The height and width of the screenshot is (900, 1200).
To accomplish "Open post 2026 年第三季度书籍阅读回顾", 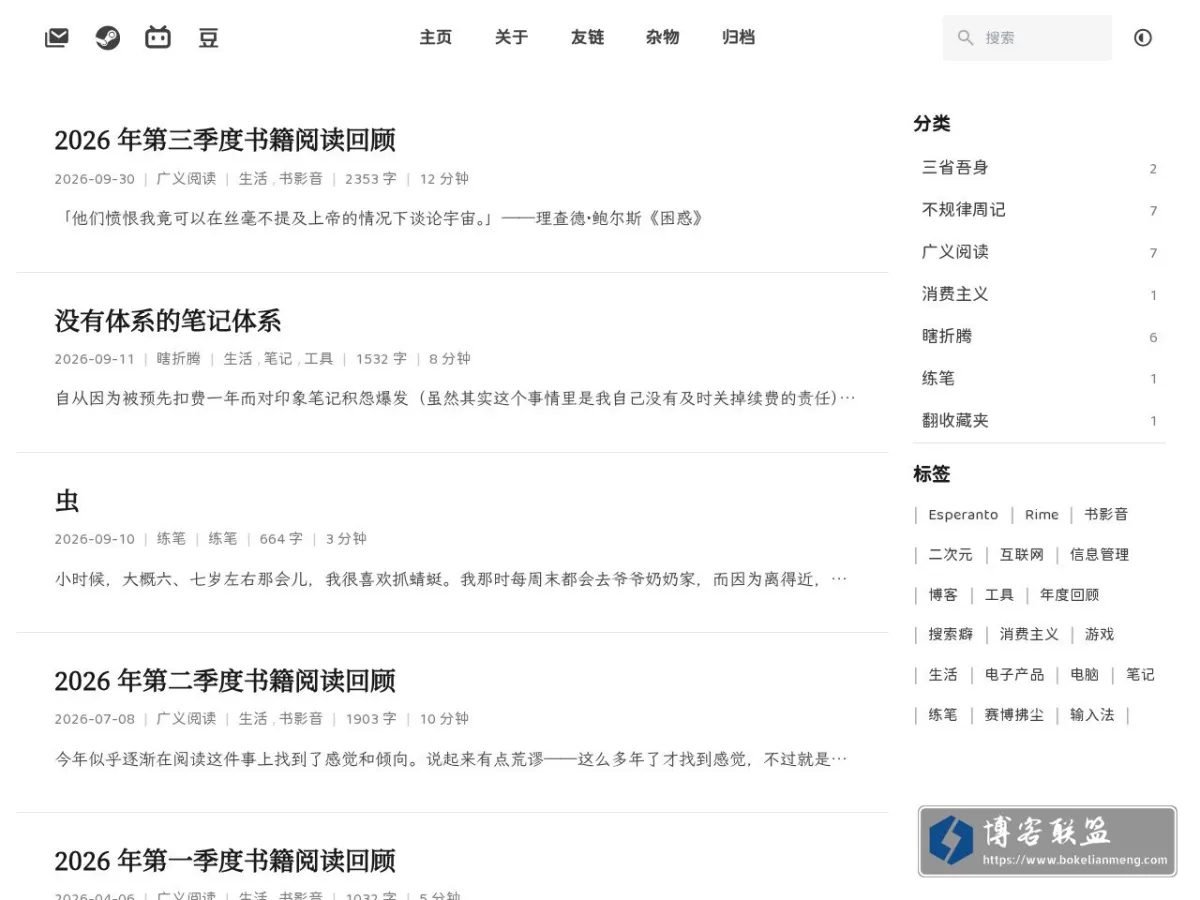I will click(x=225, y=140).
